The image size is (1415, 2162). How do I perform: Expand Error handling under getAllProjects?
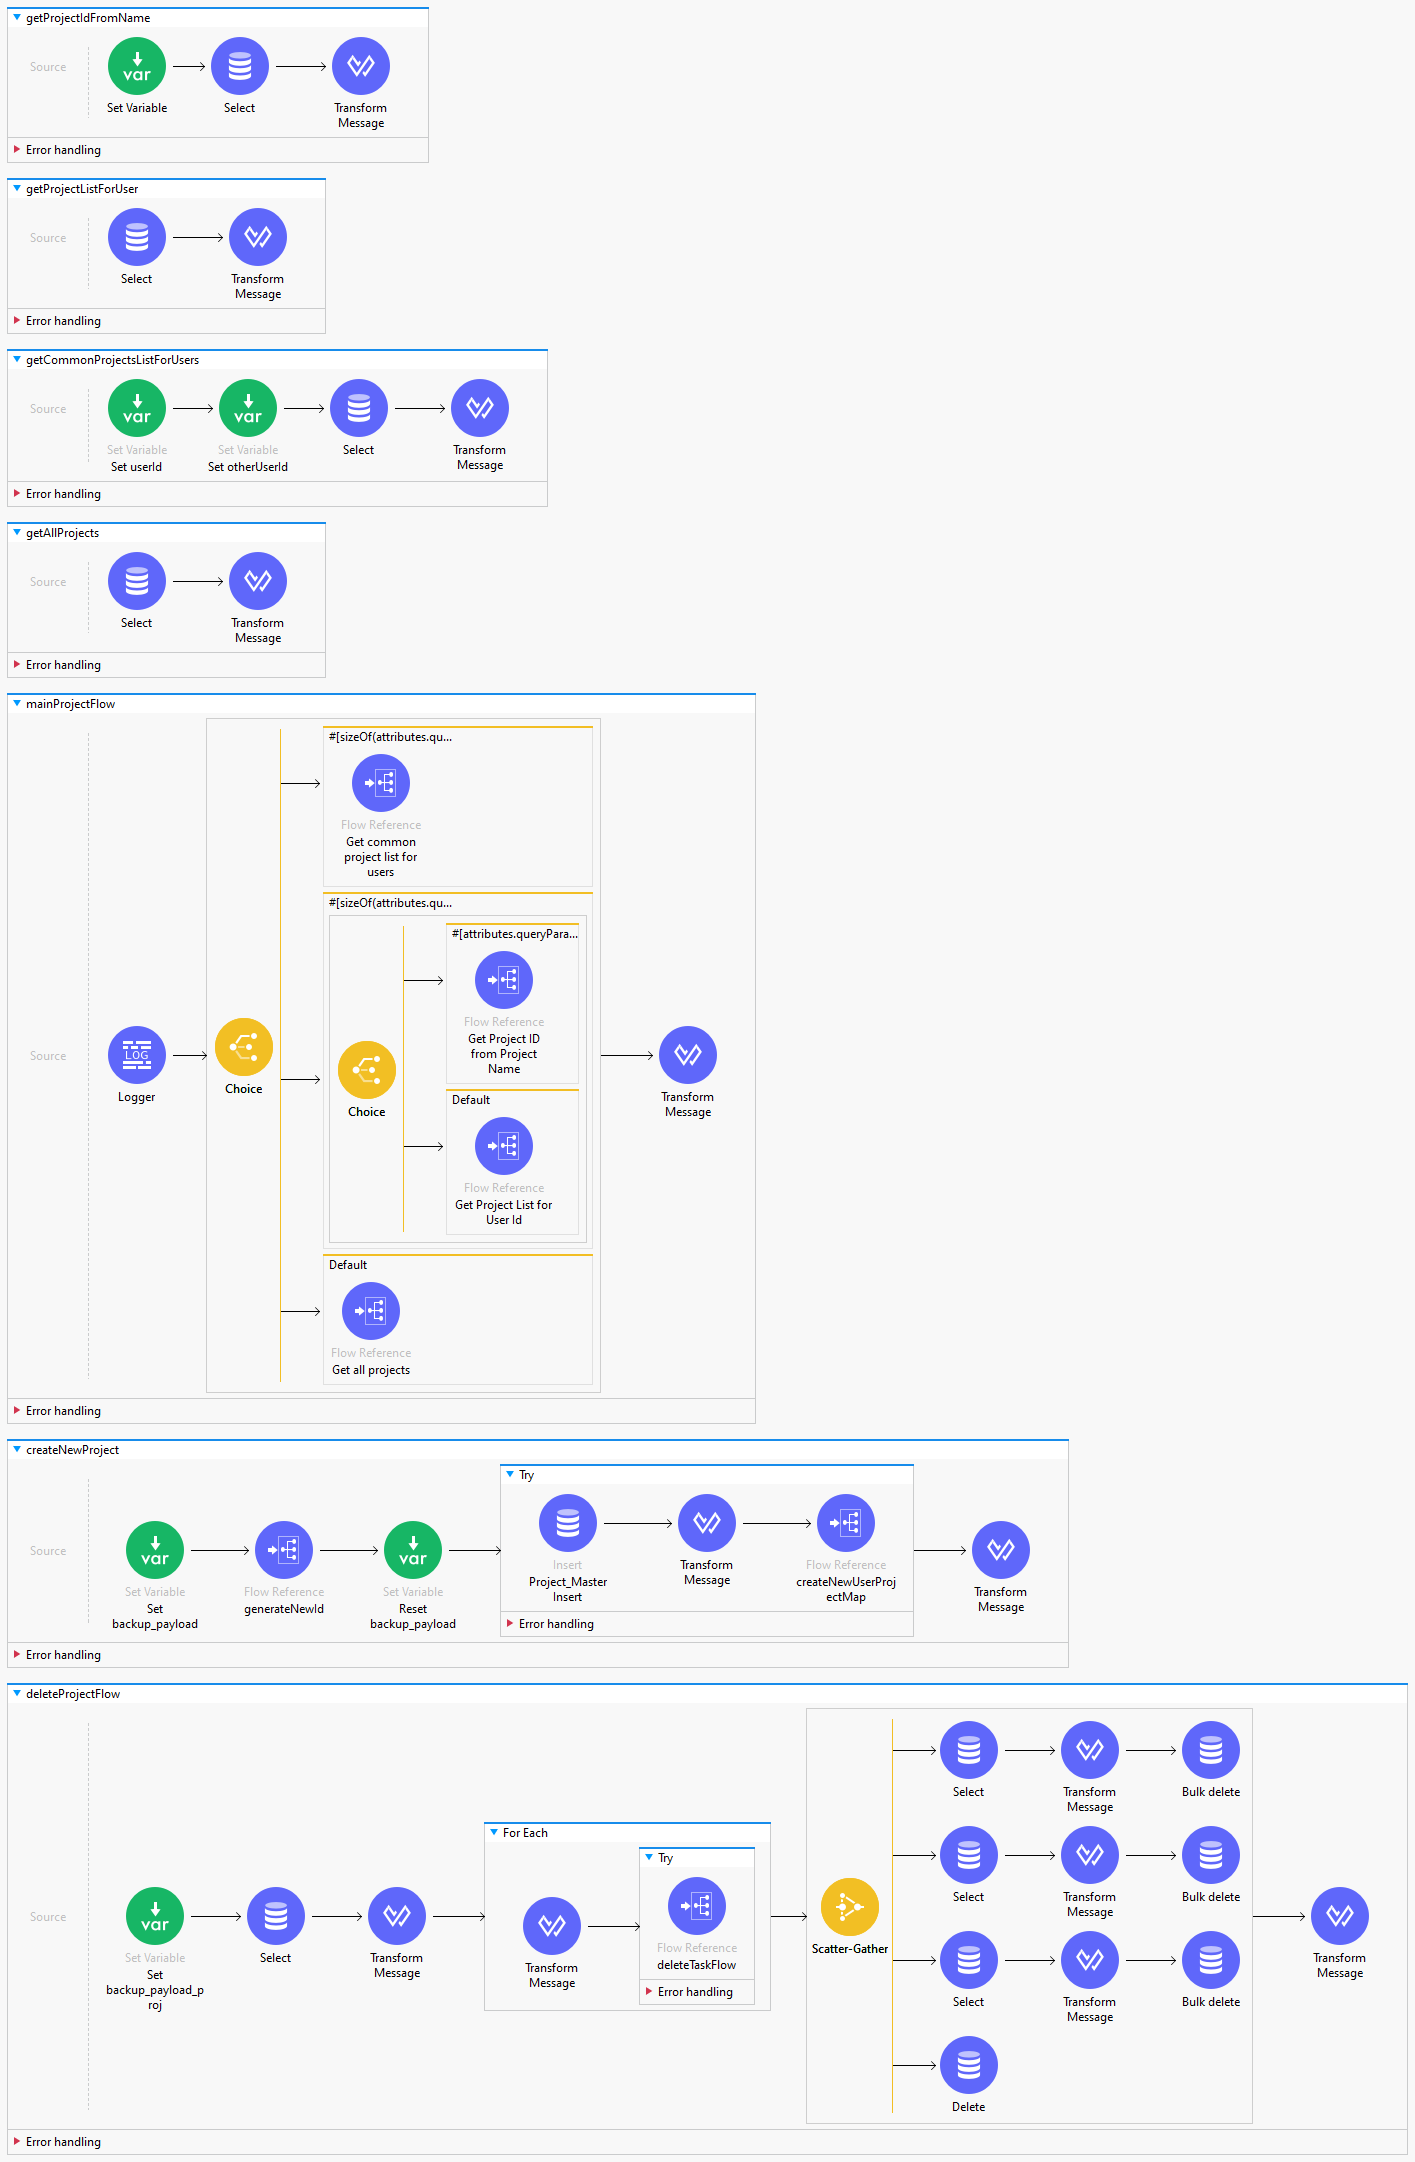click(x=17, y=665)
